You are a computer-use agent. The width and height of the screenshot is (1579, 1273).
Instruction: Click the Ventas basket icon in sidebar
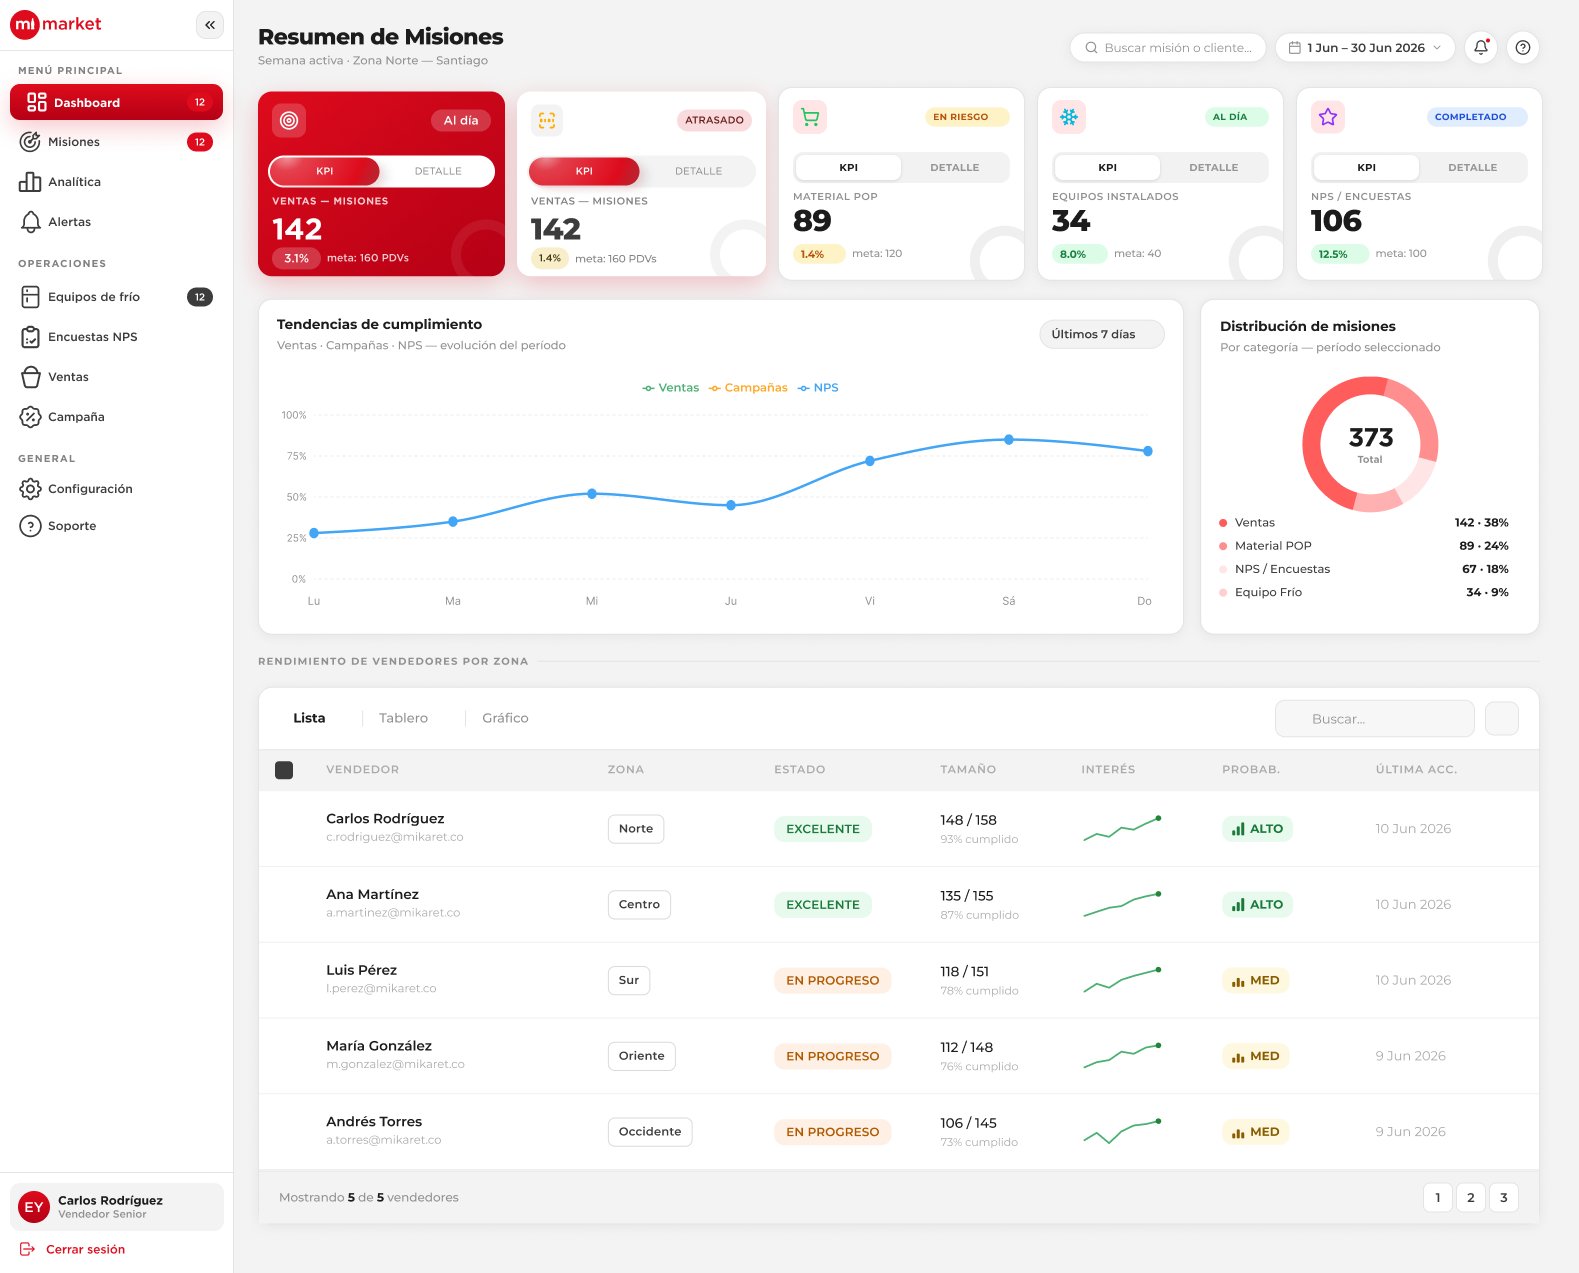30,377
